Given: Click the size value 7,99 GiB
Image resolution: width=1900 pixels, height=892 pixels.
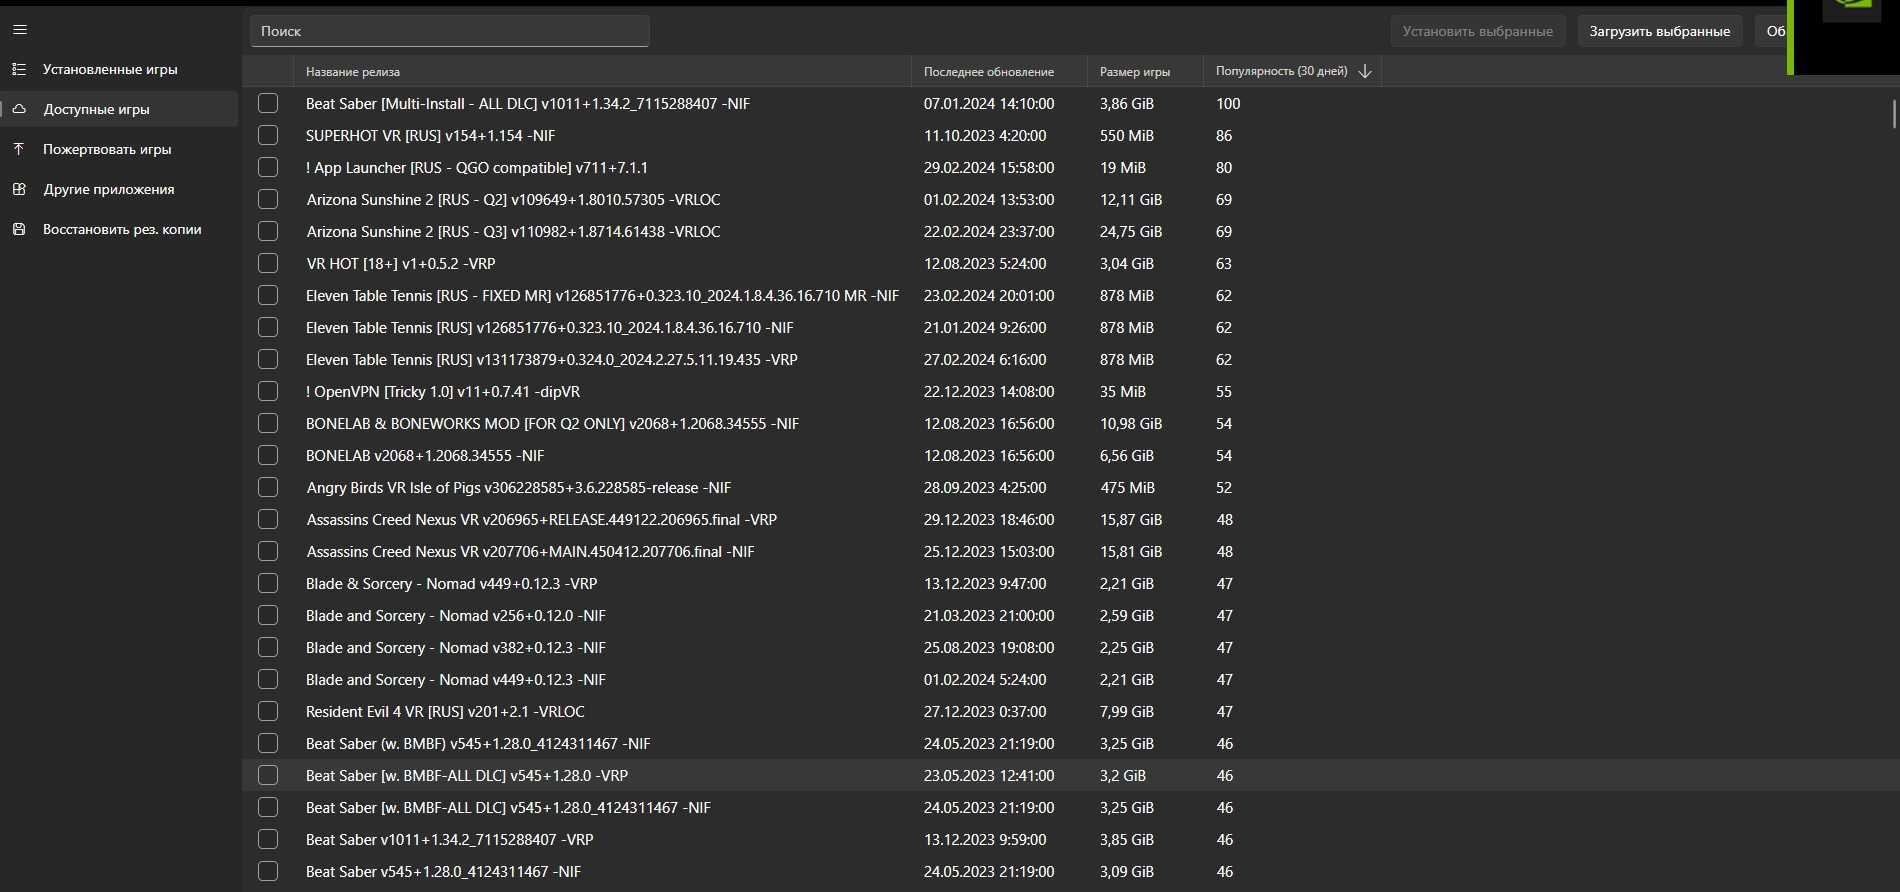Looking at the screenshot, I should [x=1127, y=711].
